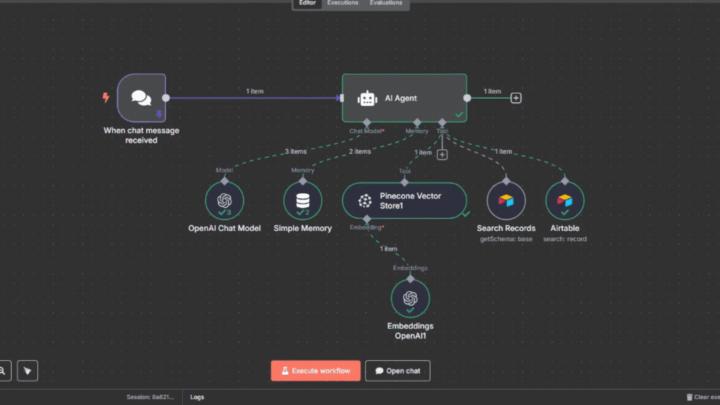Open the When chat message received trigger node
The width and height of the screenshot is (720, 405).
[141, 98]
